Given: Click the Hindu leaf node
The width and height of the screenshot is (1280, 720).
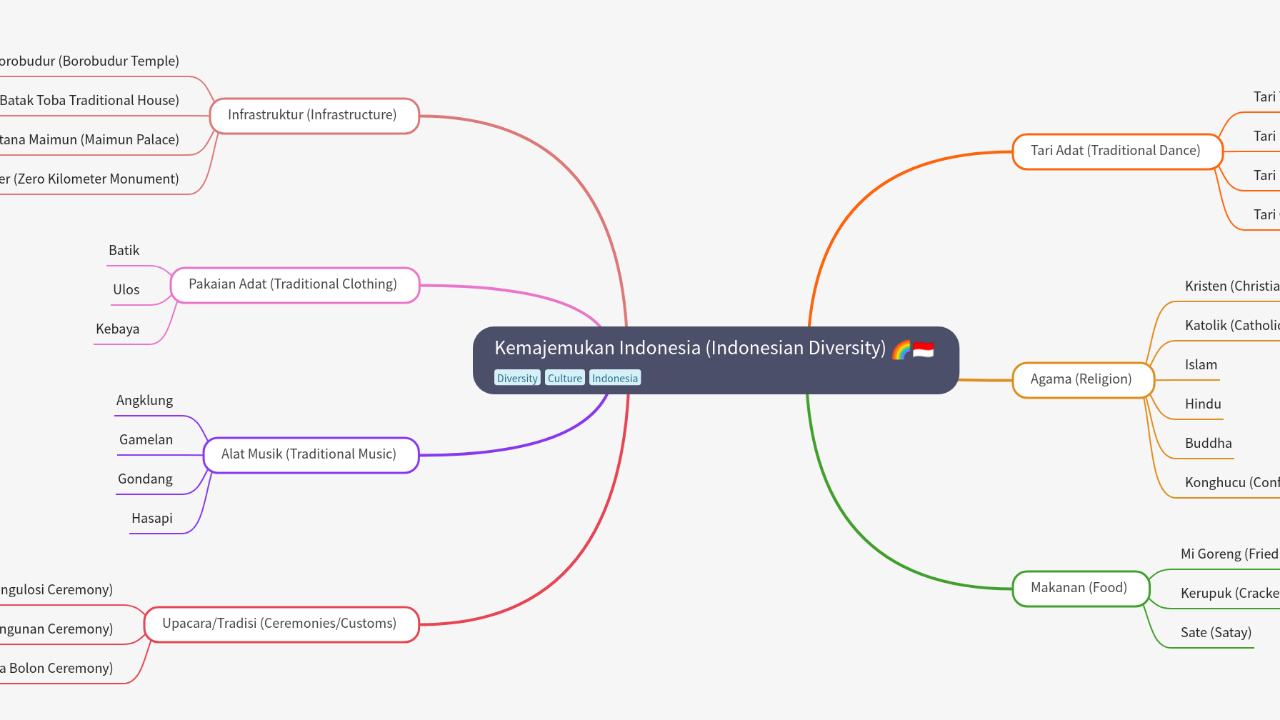Looking at the screenshot, I should (x=1203, y=404).
